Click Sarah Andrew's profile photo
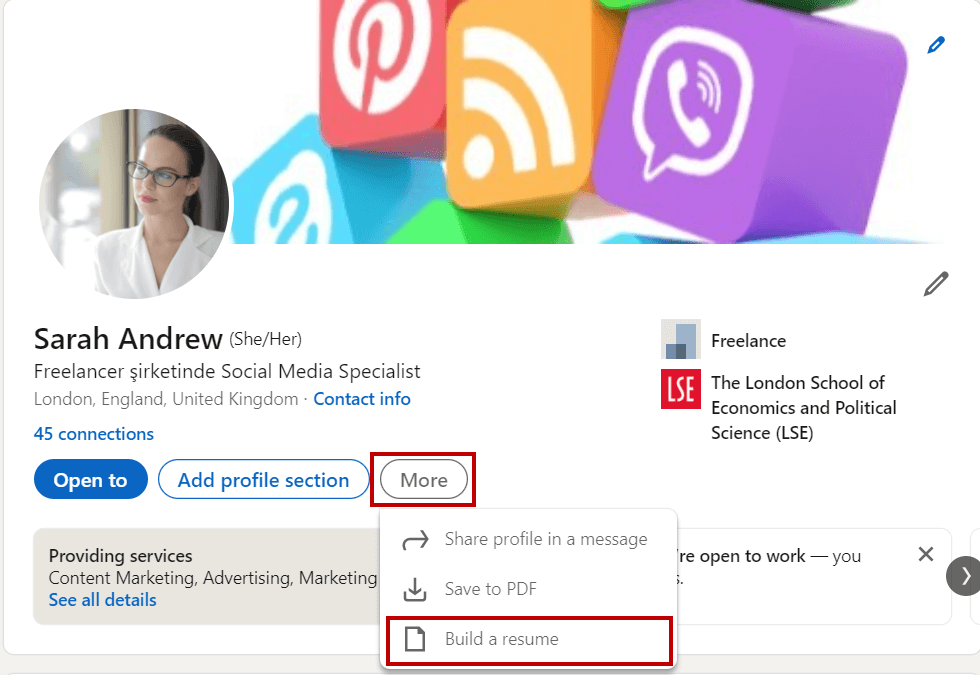Viewport: 980px width, 675px height. click(x=134, y=204)
